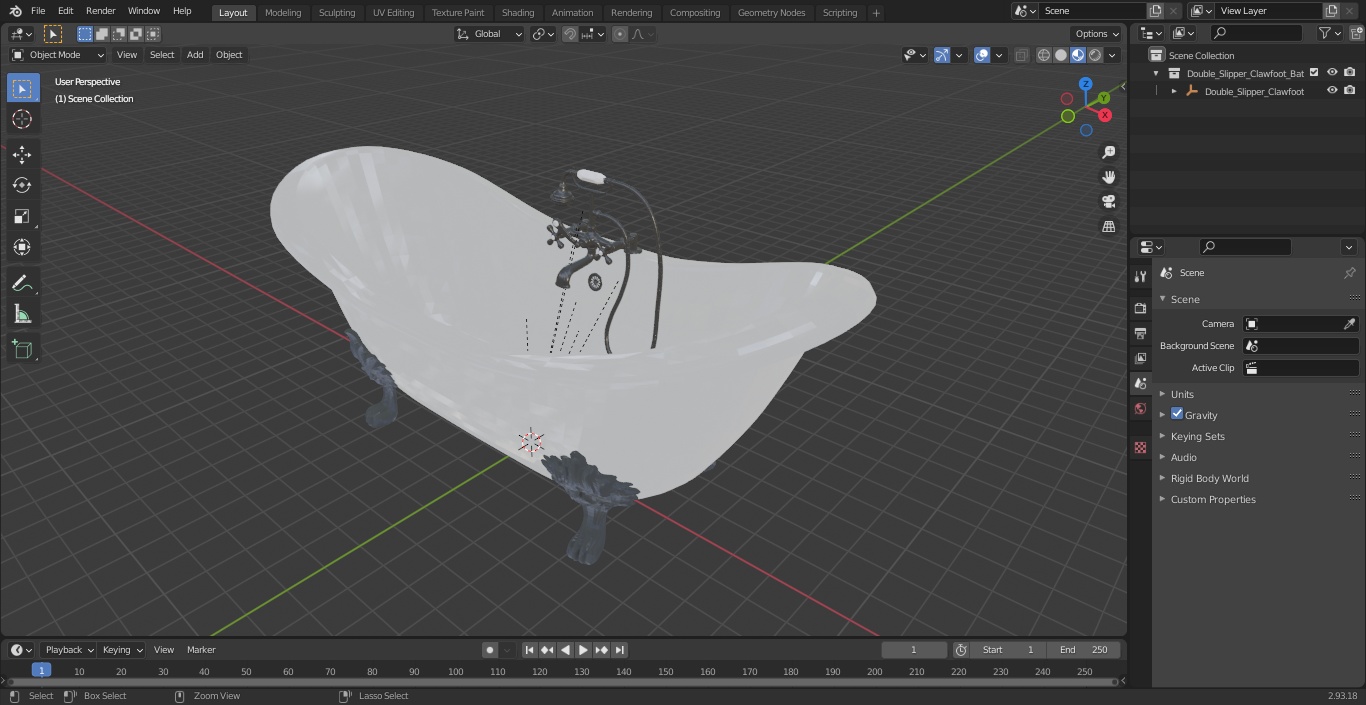The width and height of the screenshot is (1366, 705).
Task: Jump to the timeline start frame
Action: [x=530, y=650]
